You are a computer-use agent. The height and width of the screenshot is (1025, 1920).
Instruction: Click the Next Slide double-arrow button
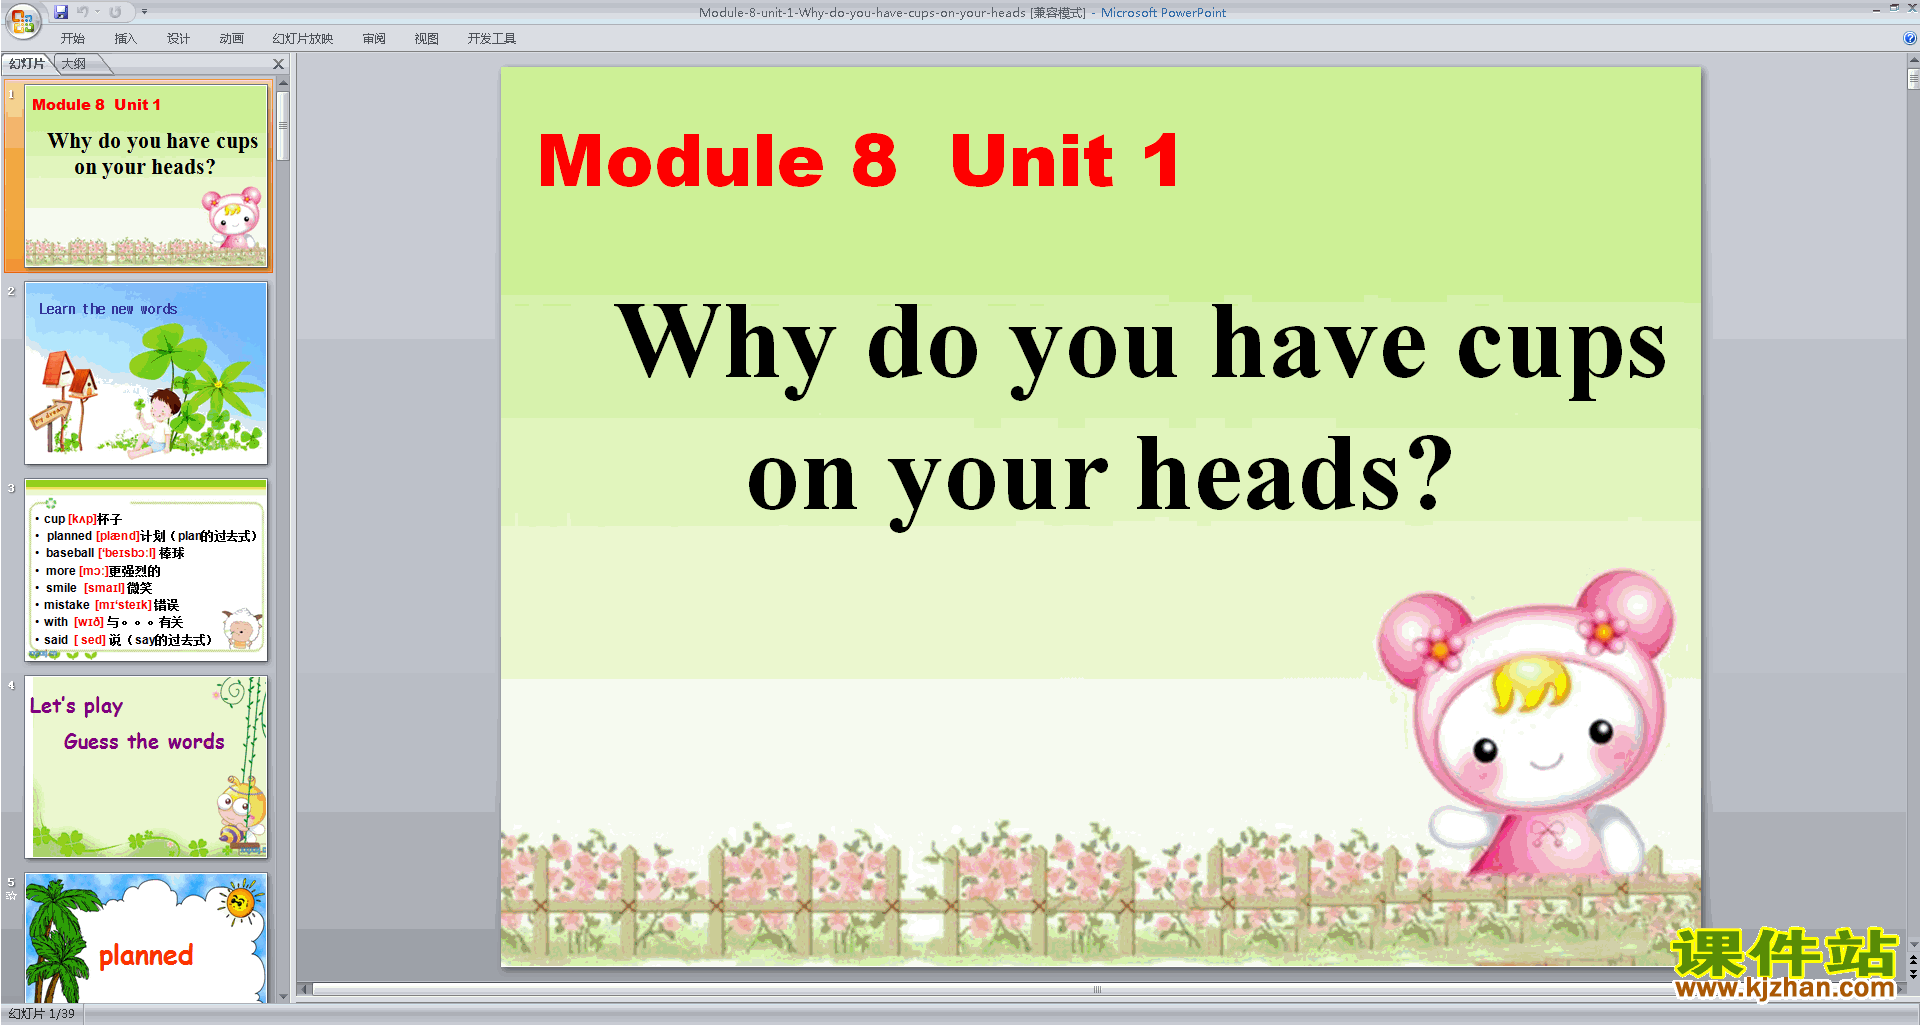1913,975
